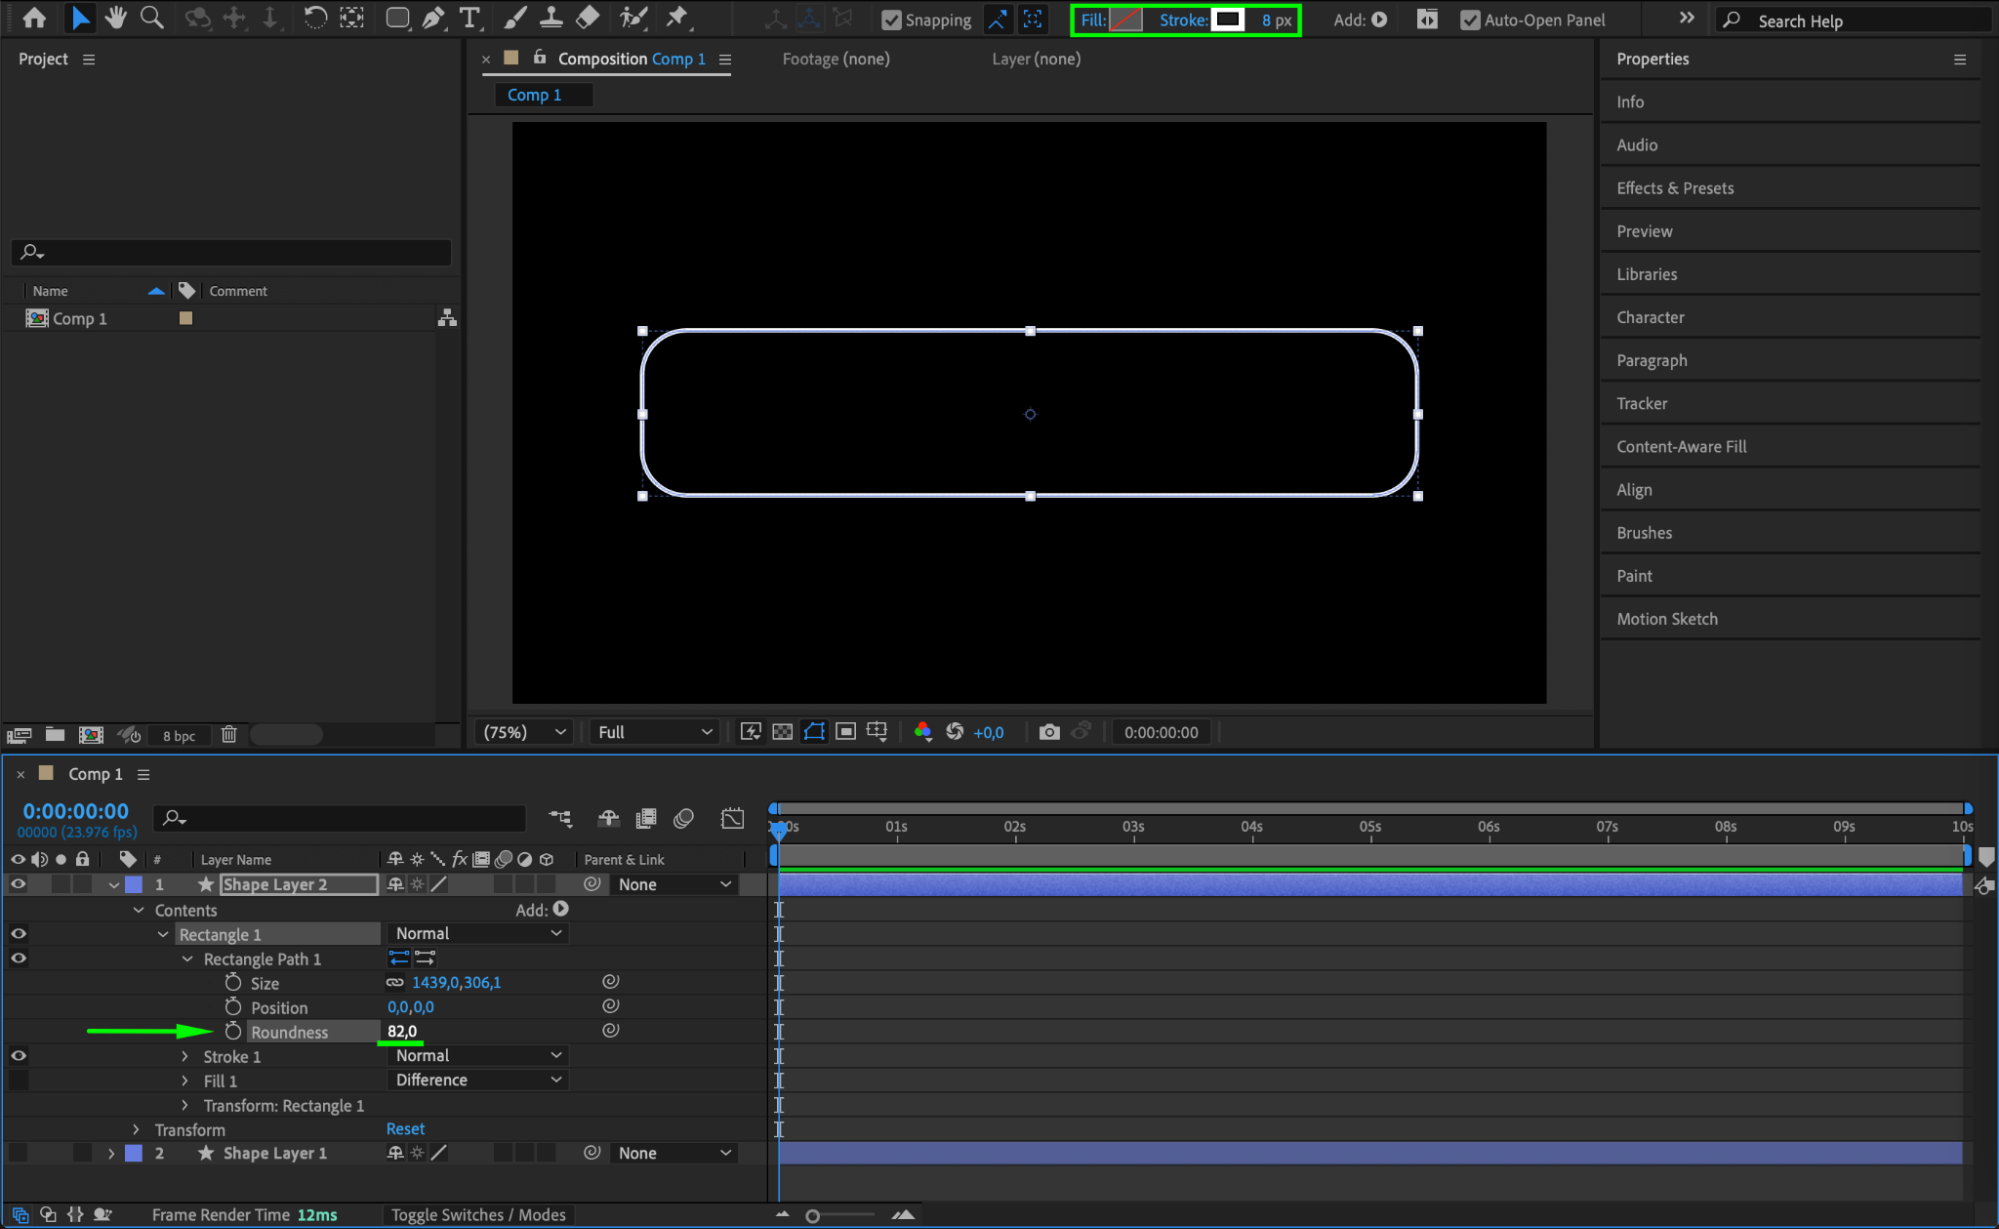The width and height of the screenshot is (1999, 1229).
Task: Select the Hand tool
Action: (116, 18)
